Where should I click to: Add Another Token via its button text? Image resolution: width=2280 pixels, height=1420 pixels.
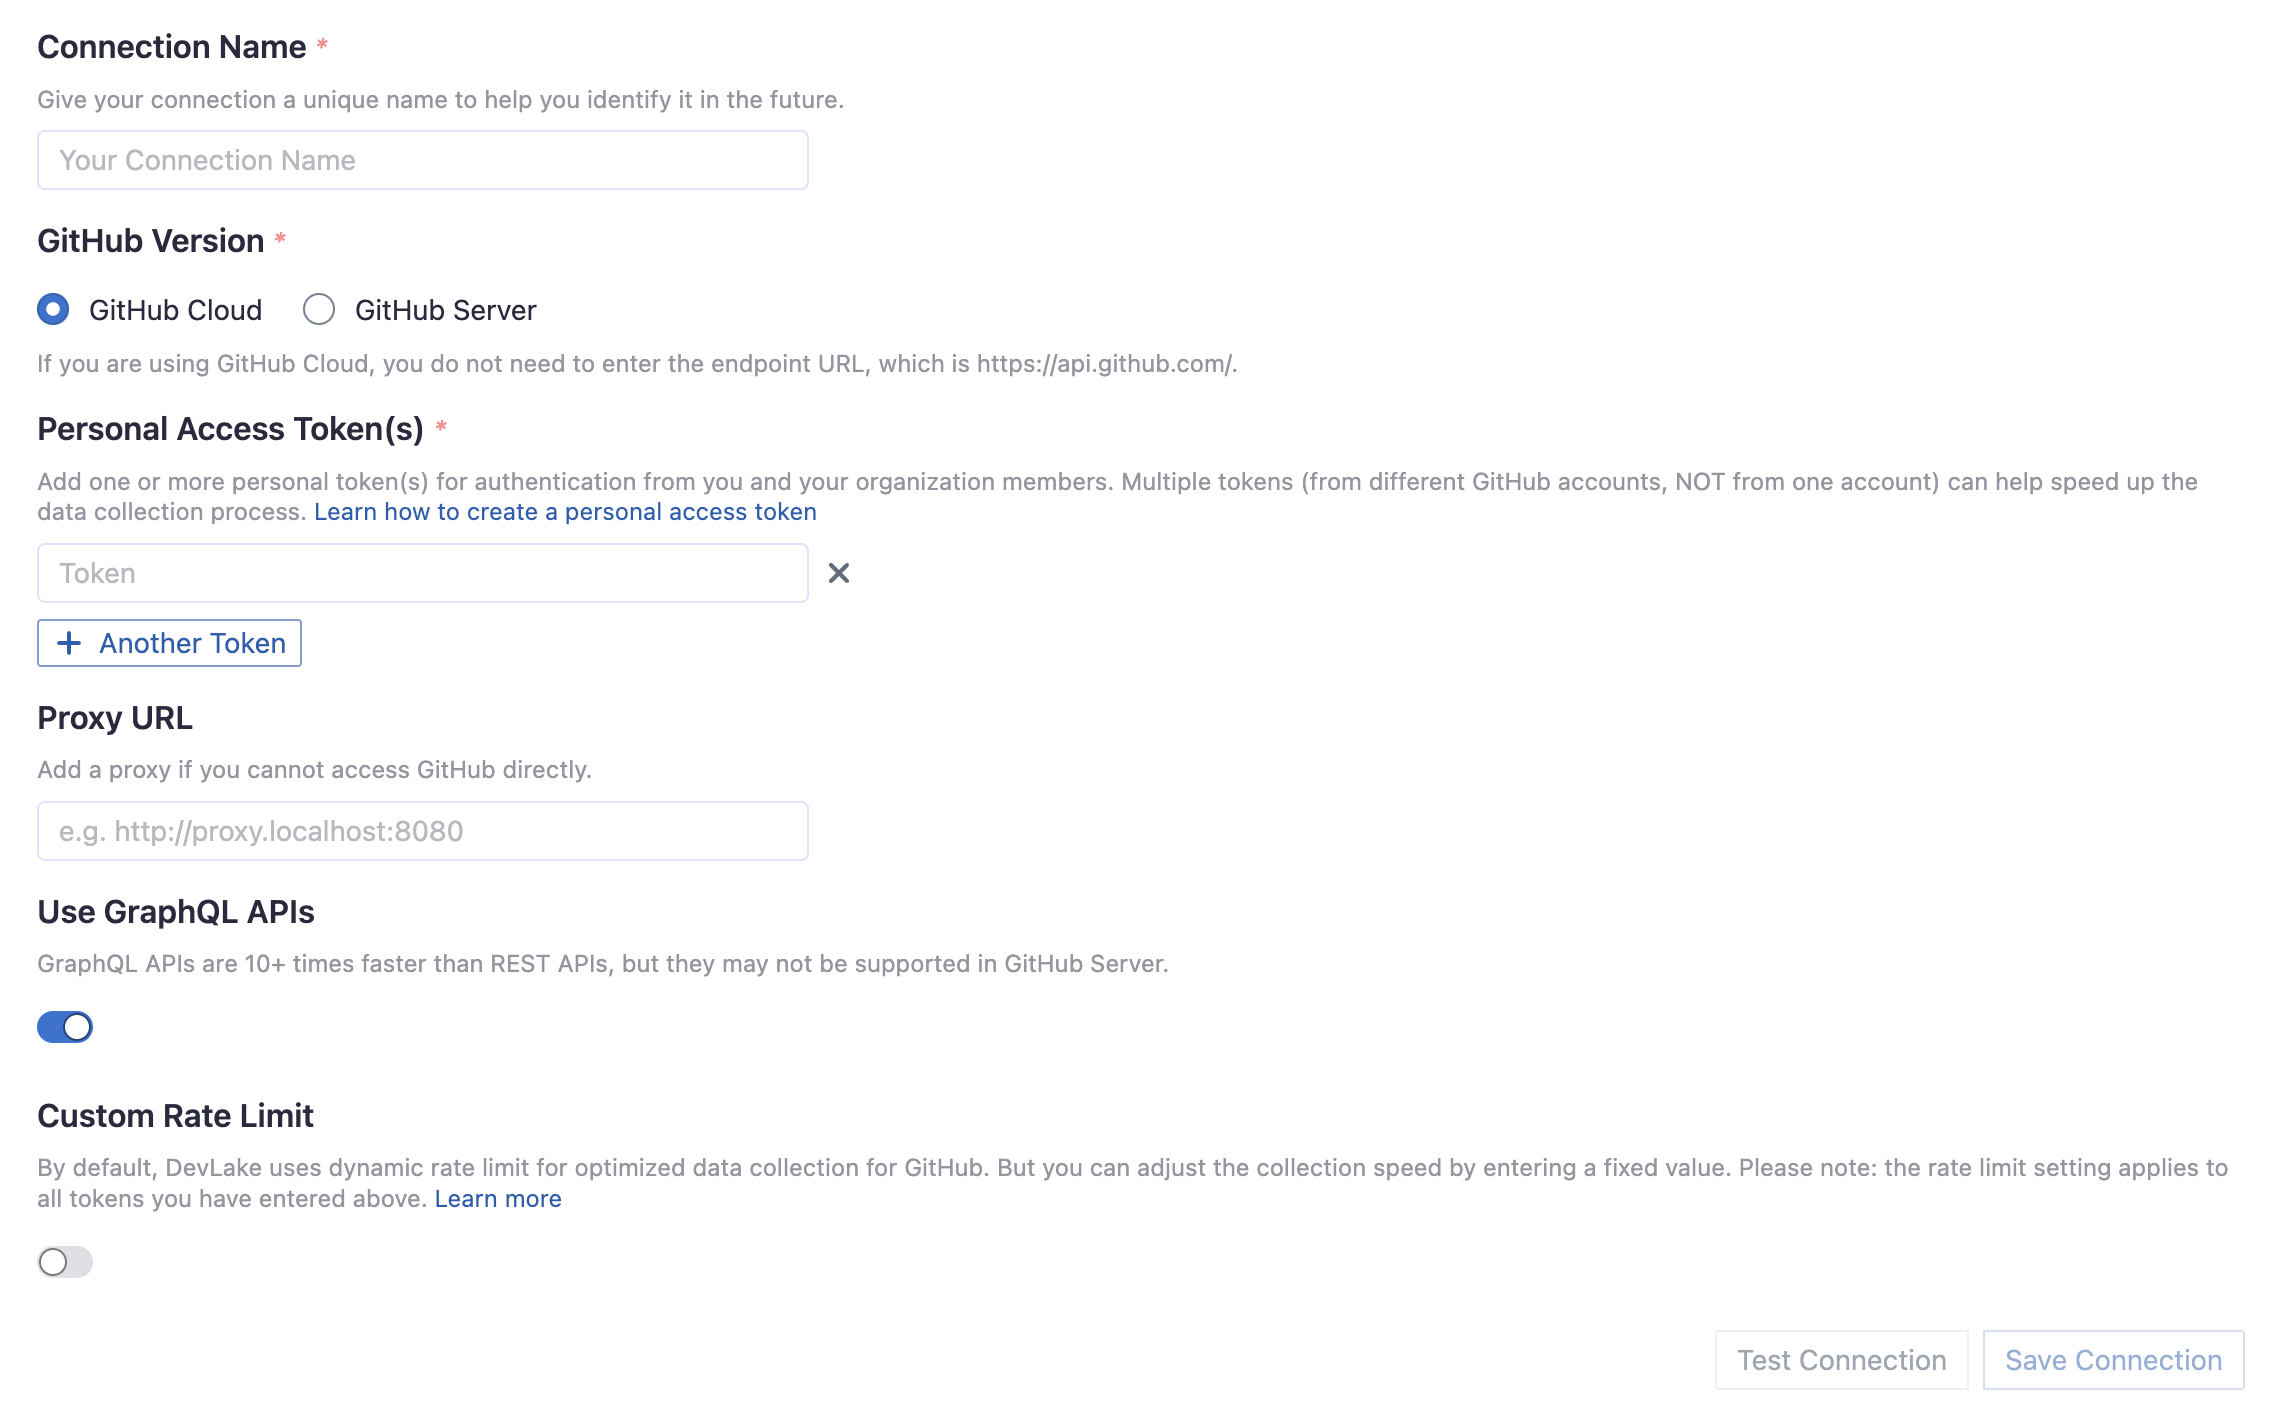click(x=192, y=643)
